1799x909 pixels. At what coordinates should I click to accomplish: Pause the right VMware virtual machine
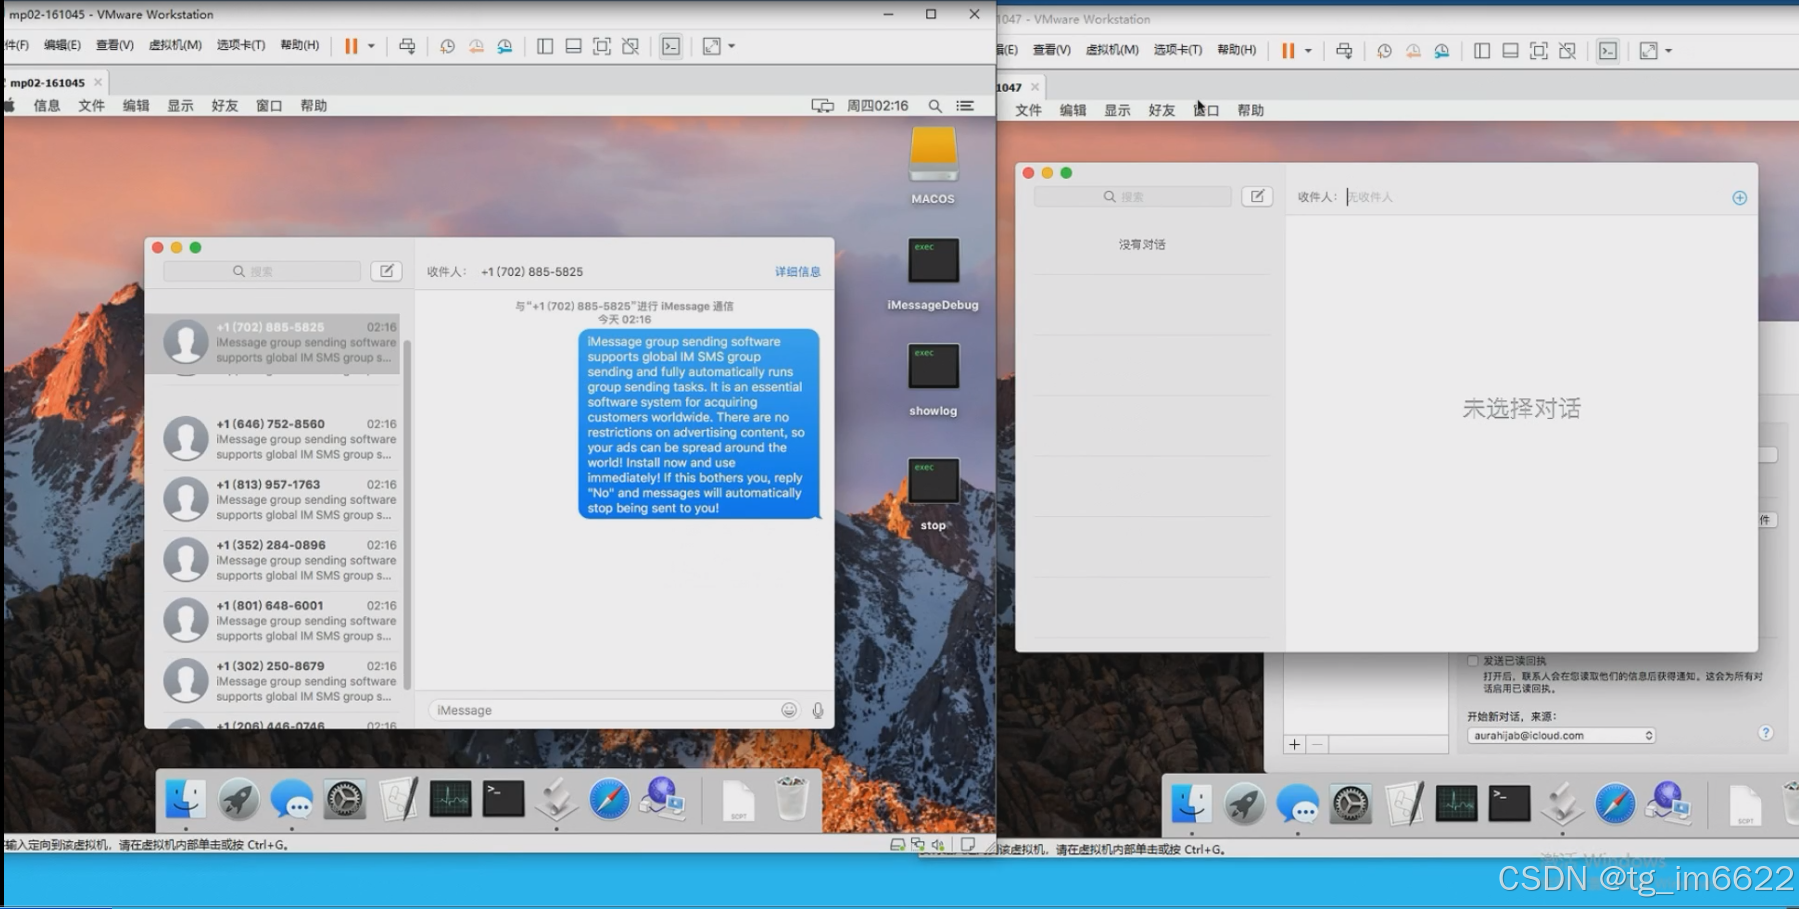click(x=1288, y=51)
